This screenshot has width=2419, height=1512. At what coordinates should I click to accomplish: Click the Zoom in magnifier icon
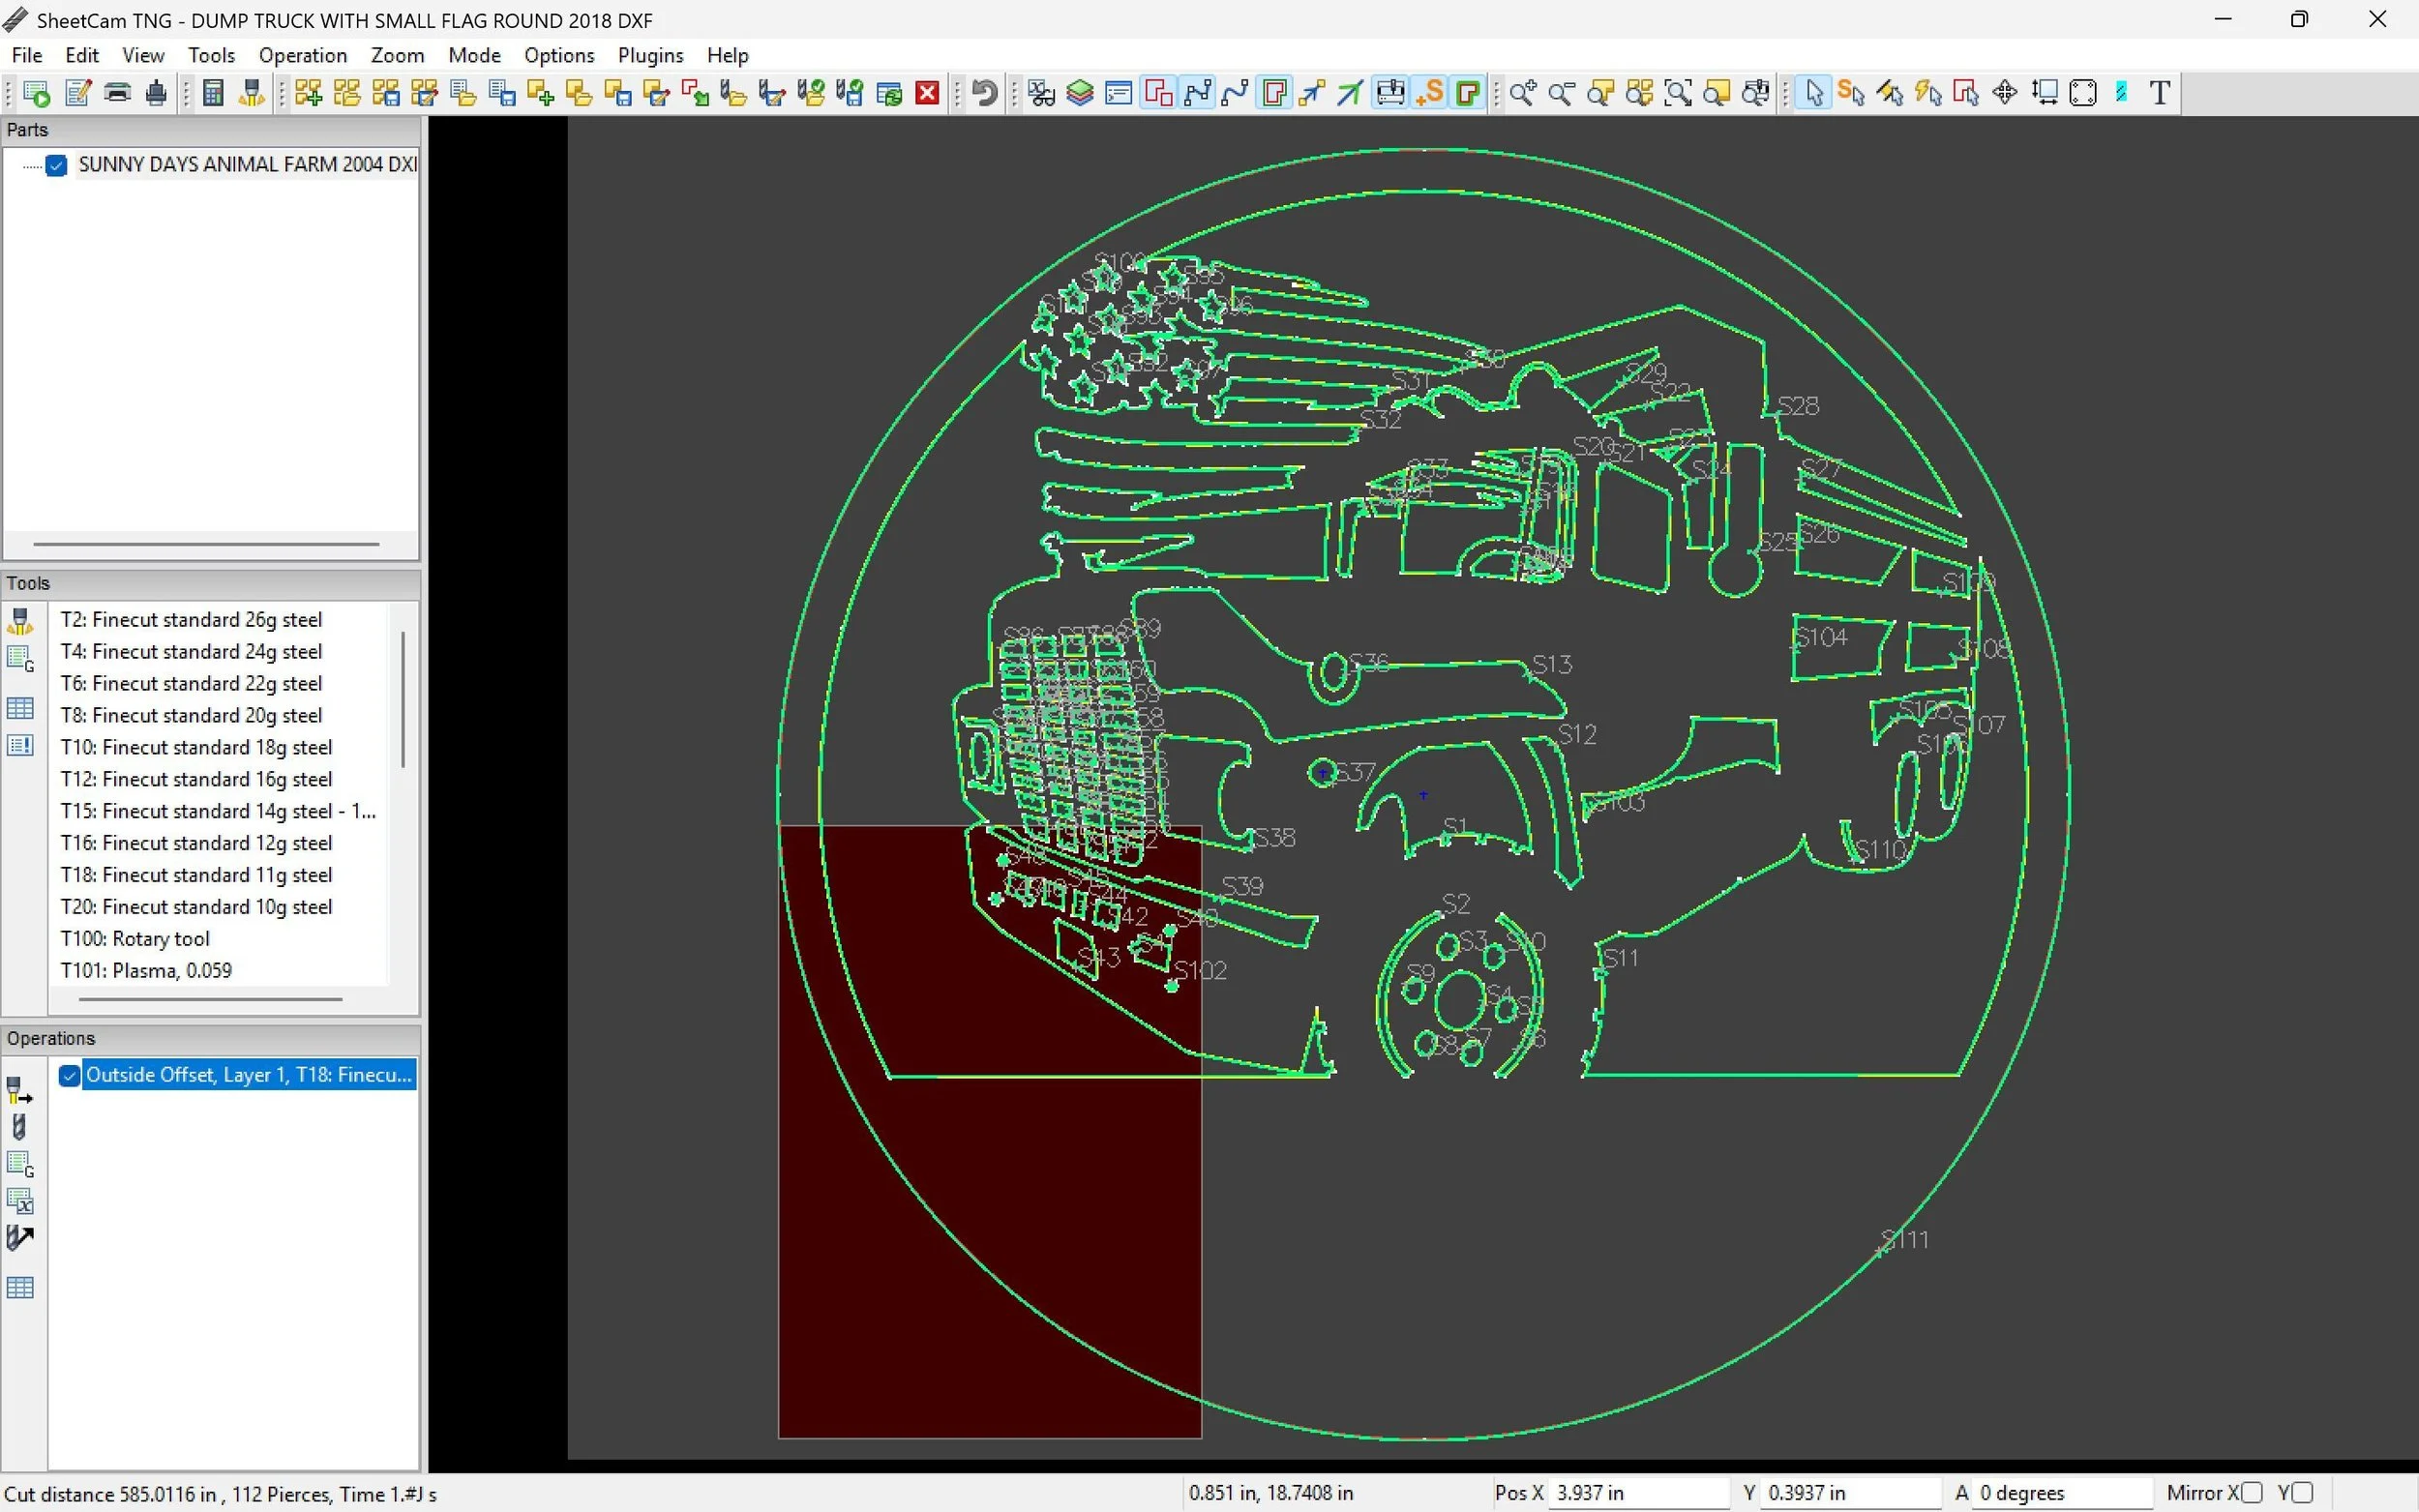(x=1522, y=93)
